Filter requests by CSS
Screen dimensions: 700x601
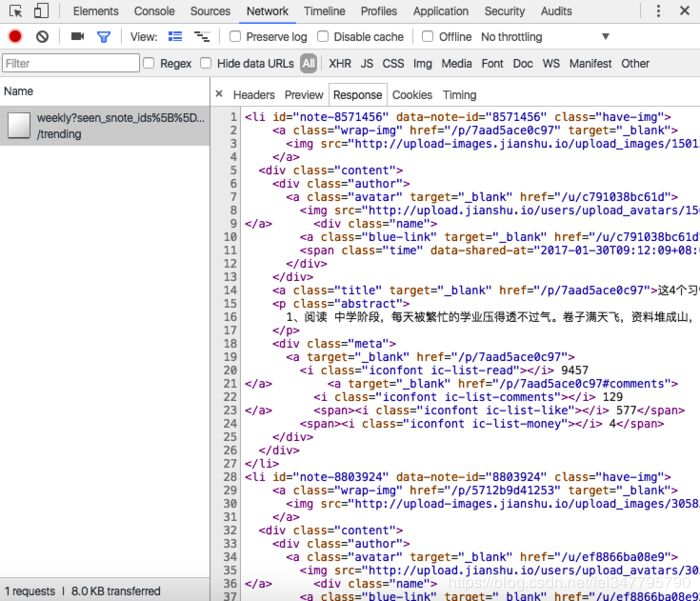(393, 63)
